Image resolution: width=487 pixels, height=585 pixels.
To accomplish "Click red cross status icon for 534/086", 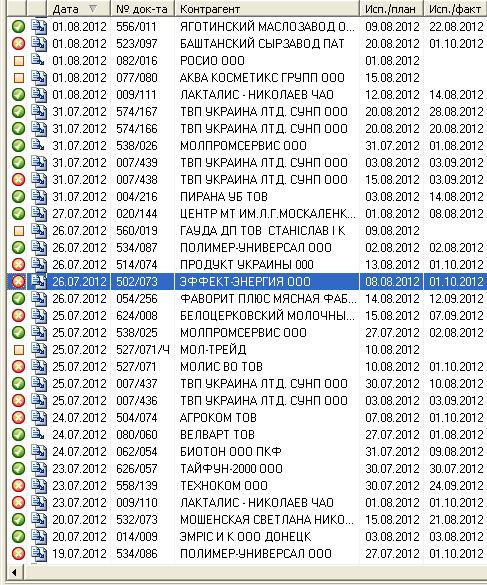I will point(18,554).
